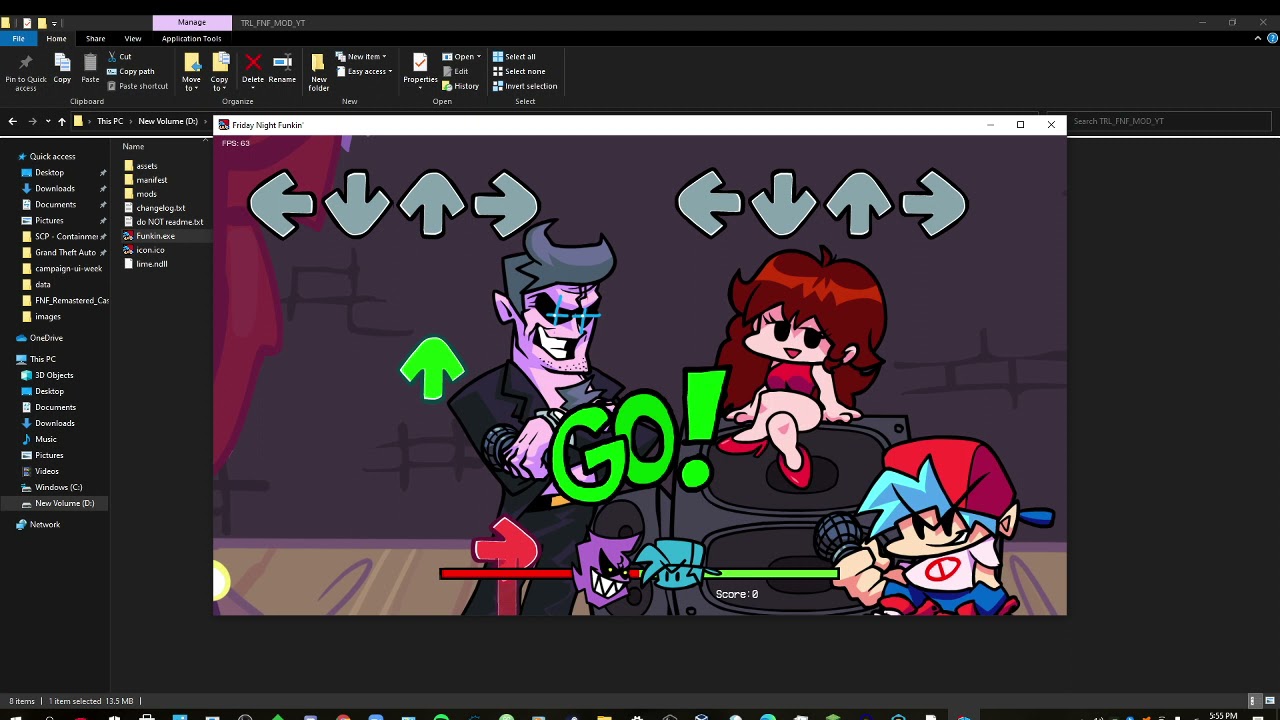Screen dimensions: 1280x720
Task: Open Quick access in sidebar
Action: 52,156
